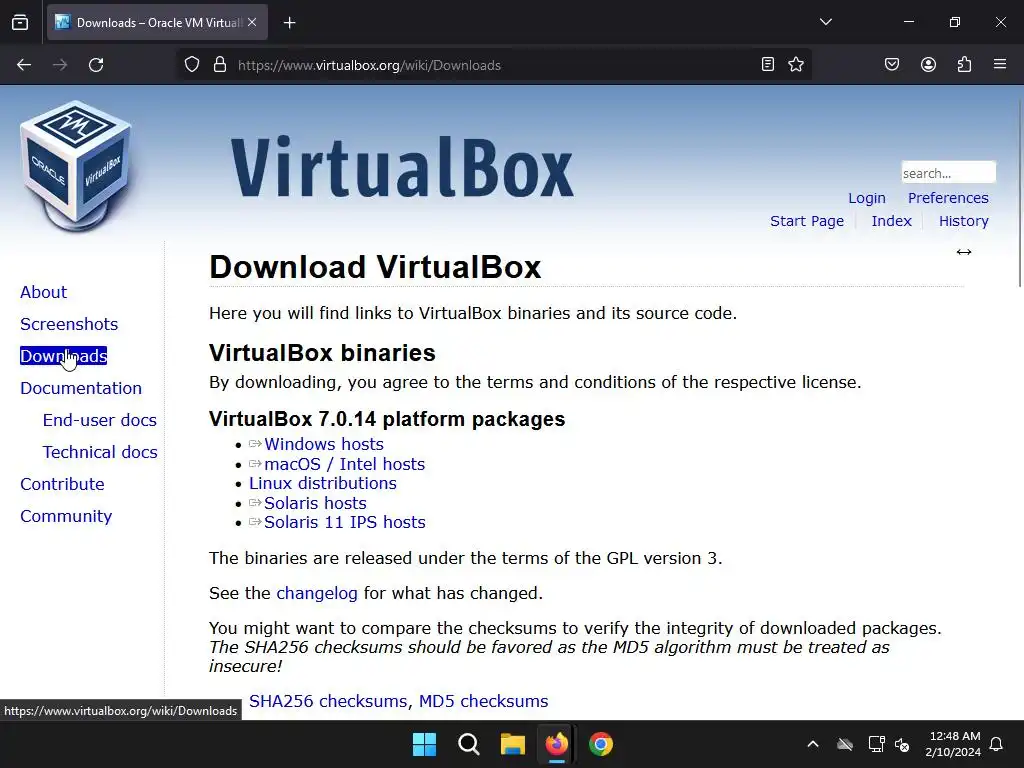This screenshot has width=1024, height=768.
Task: Download the macOS / Intel hosts package
Action: (x=344, y=464)
